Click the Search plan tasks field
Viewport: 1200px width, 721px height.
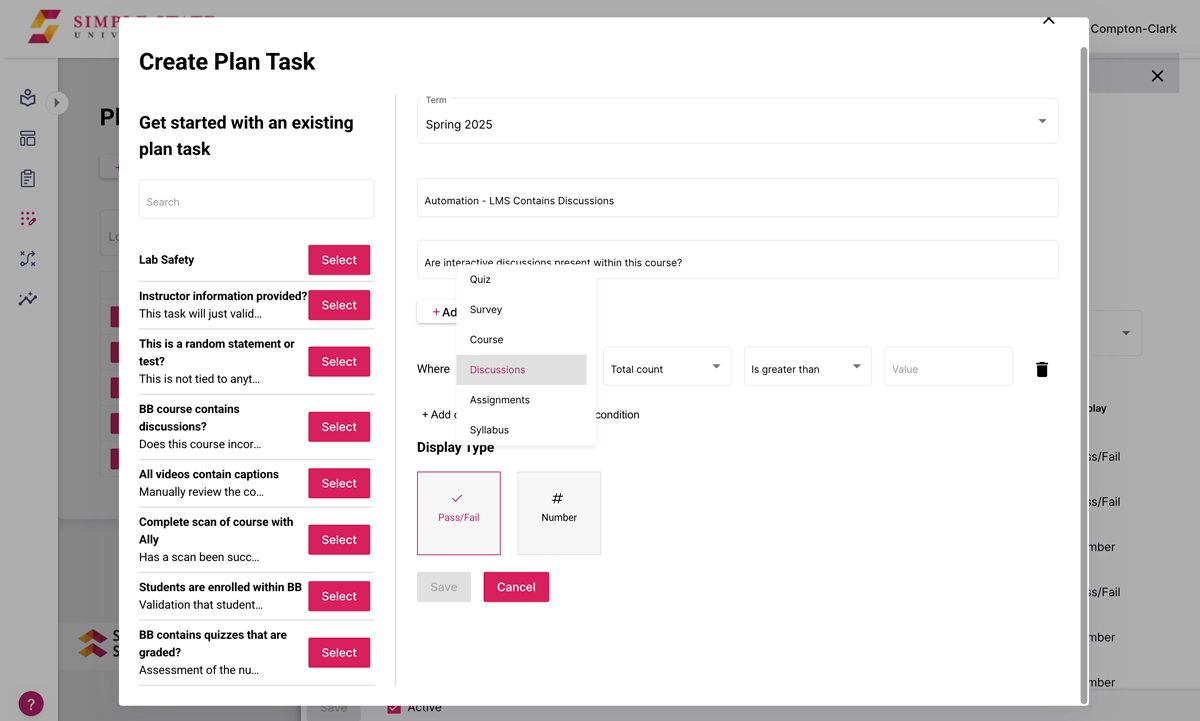tap(256, 198)
